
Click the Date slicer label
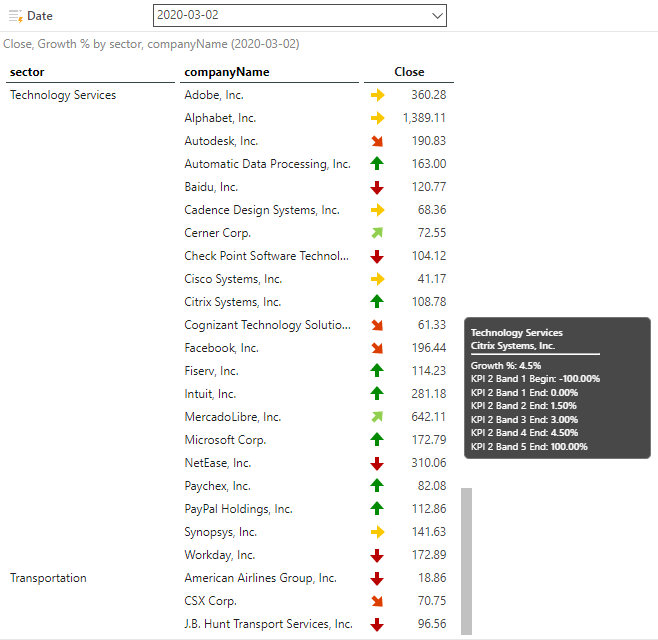pyautogui.click(x=40, y=16)
